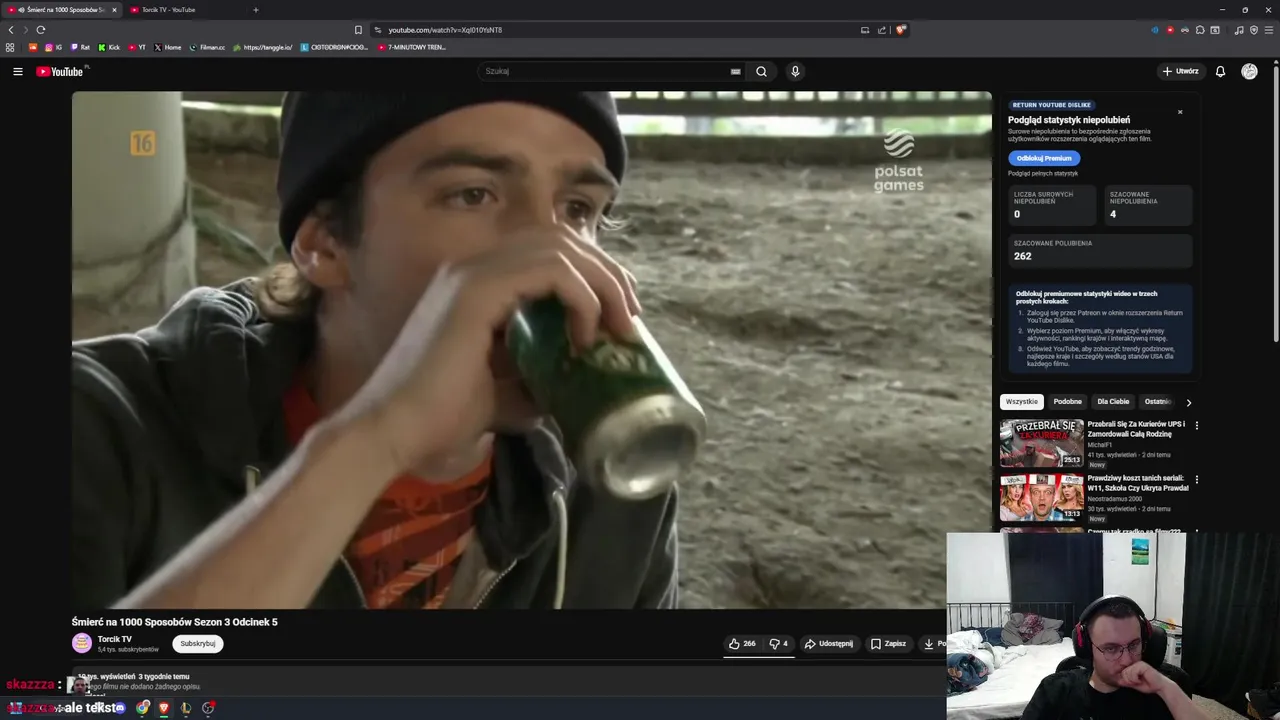Screen dimensions: 1280x720
Task: Open a new browser tab with plus
Action: click(x=255, y=10)
